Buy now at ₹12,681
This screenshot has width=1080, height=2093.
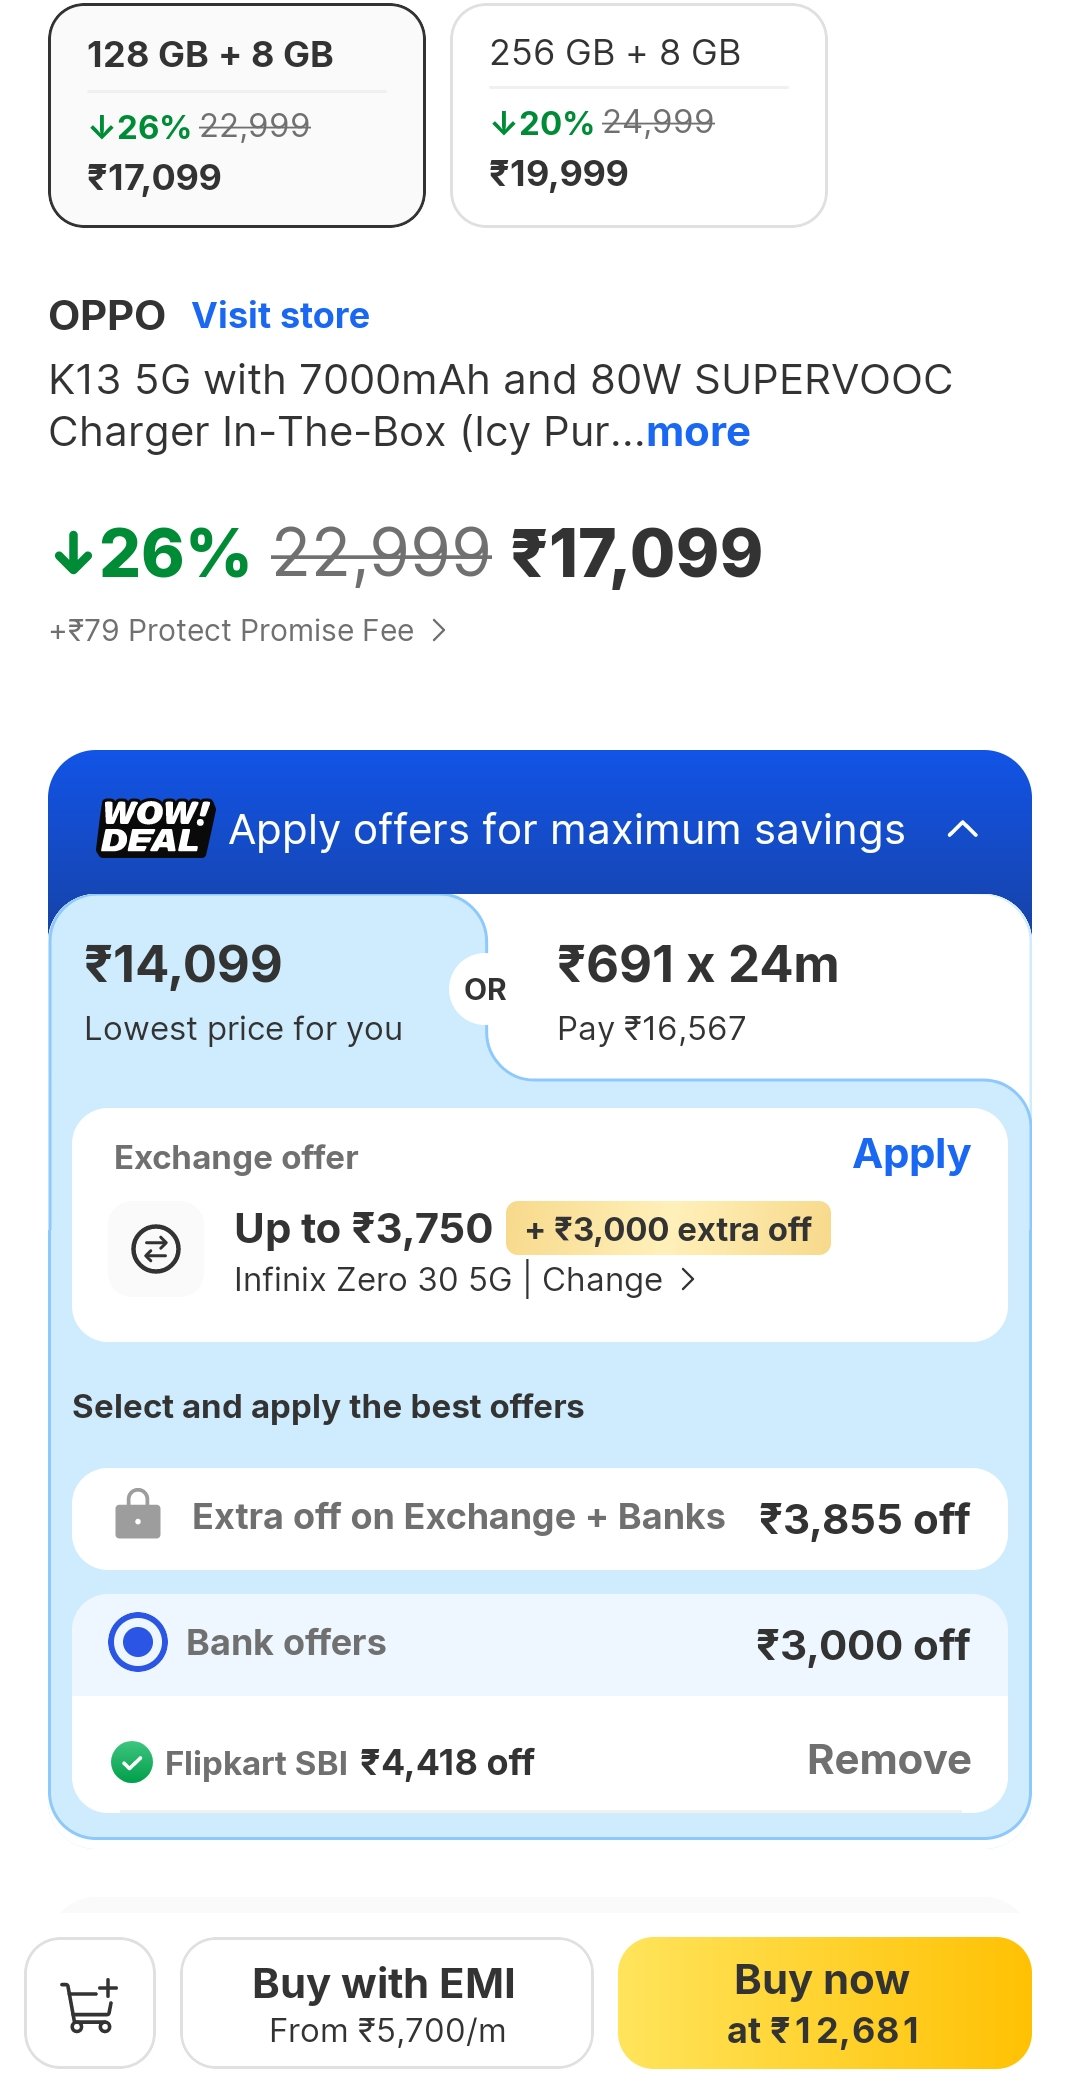tap(824, 2003)
